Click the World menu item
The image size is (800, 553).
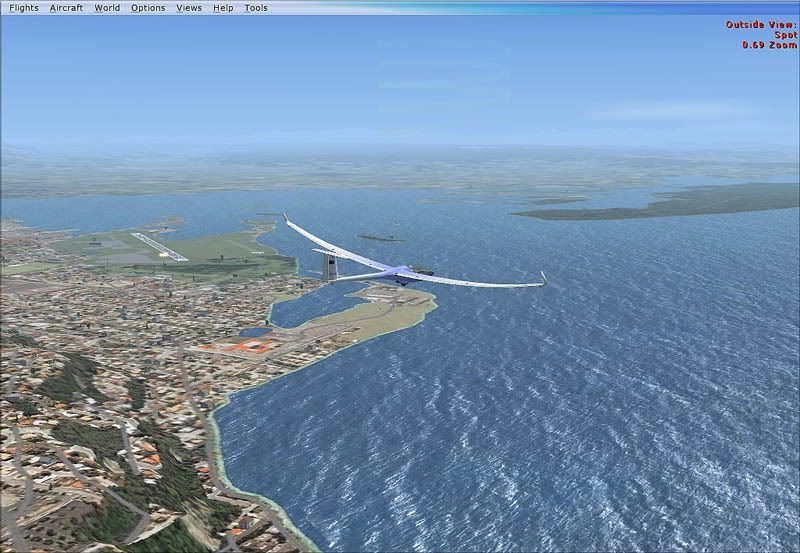107,8
